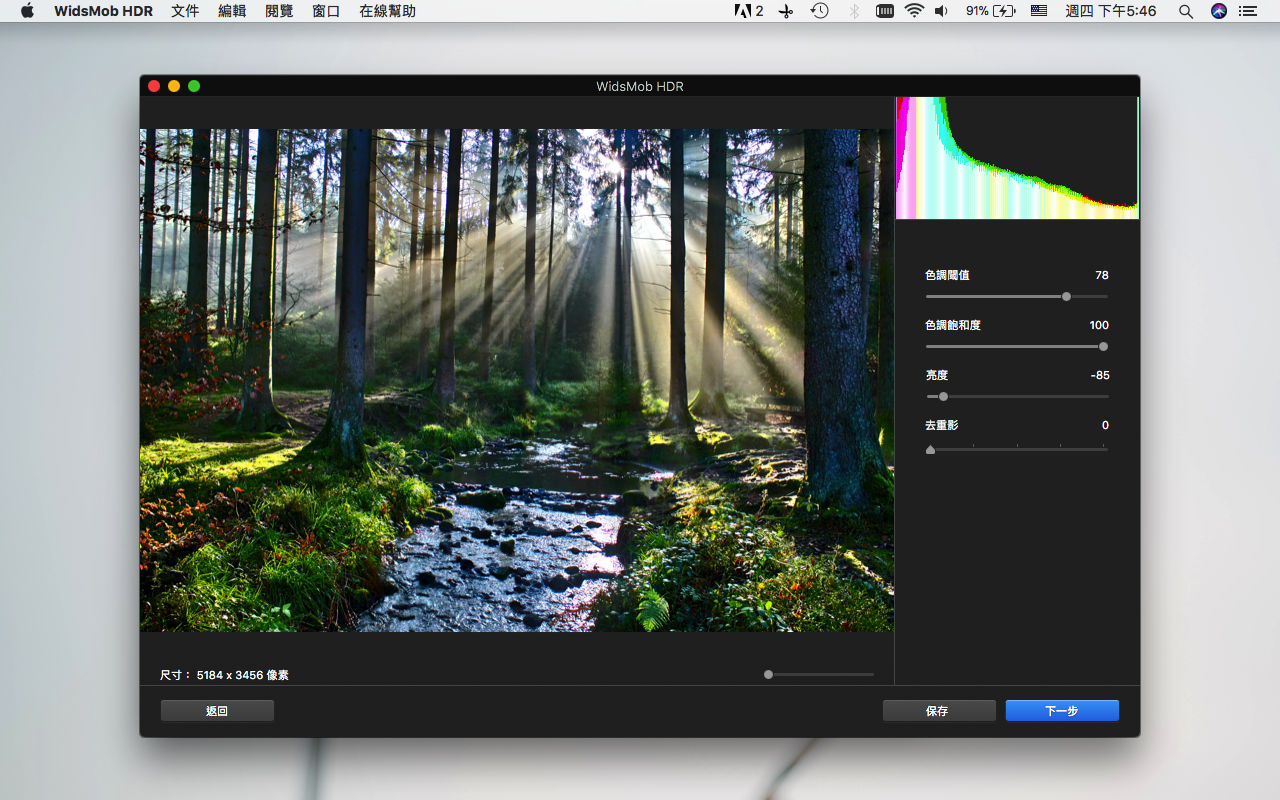
Task: Click the keyboard-like icon left of Wi-Fi
Action: point(884,11)
